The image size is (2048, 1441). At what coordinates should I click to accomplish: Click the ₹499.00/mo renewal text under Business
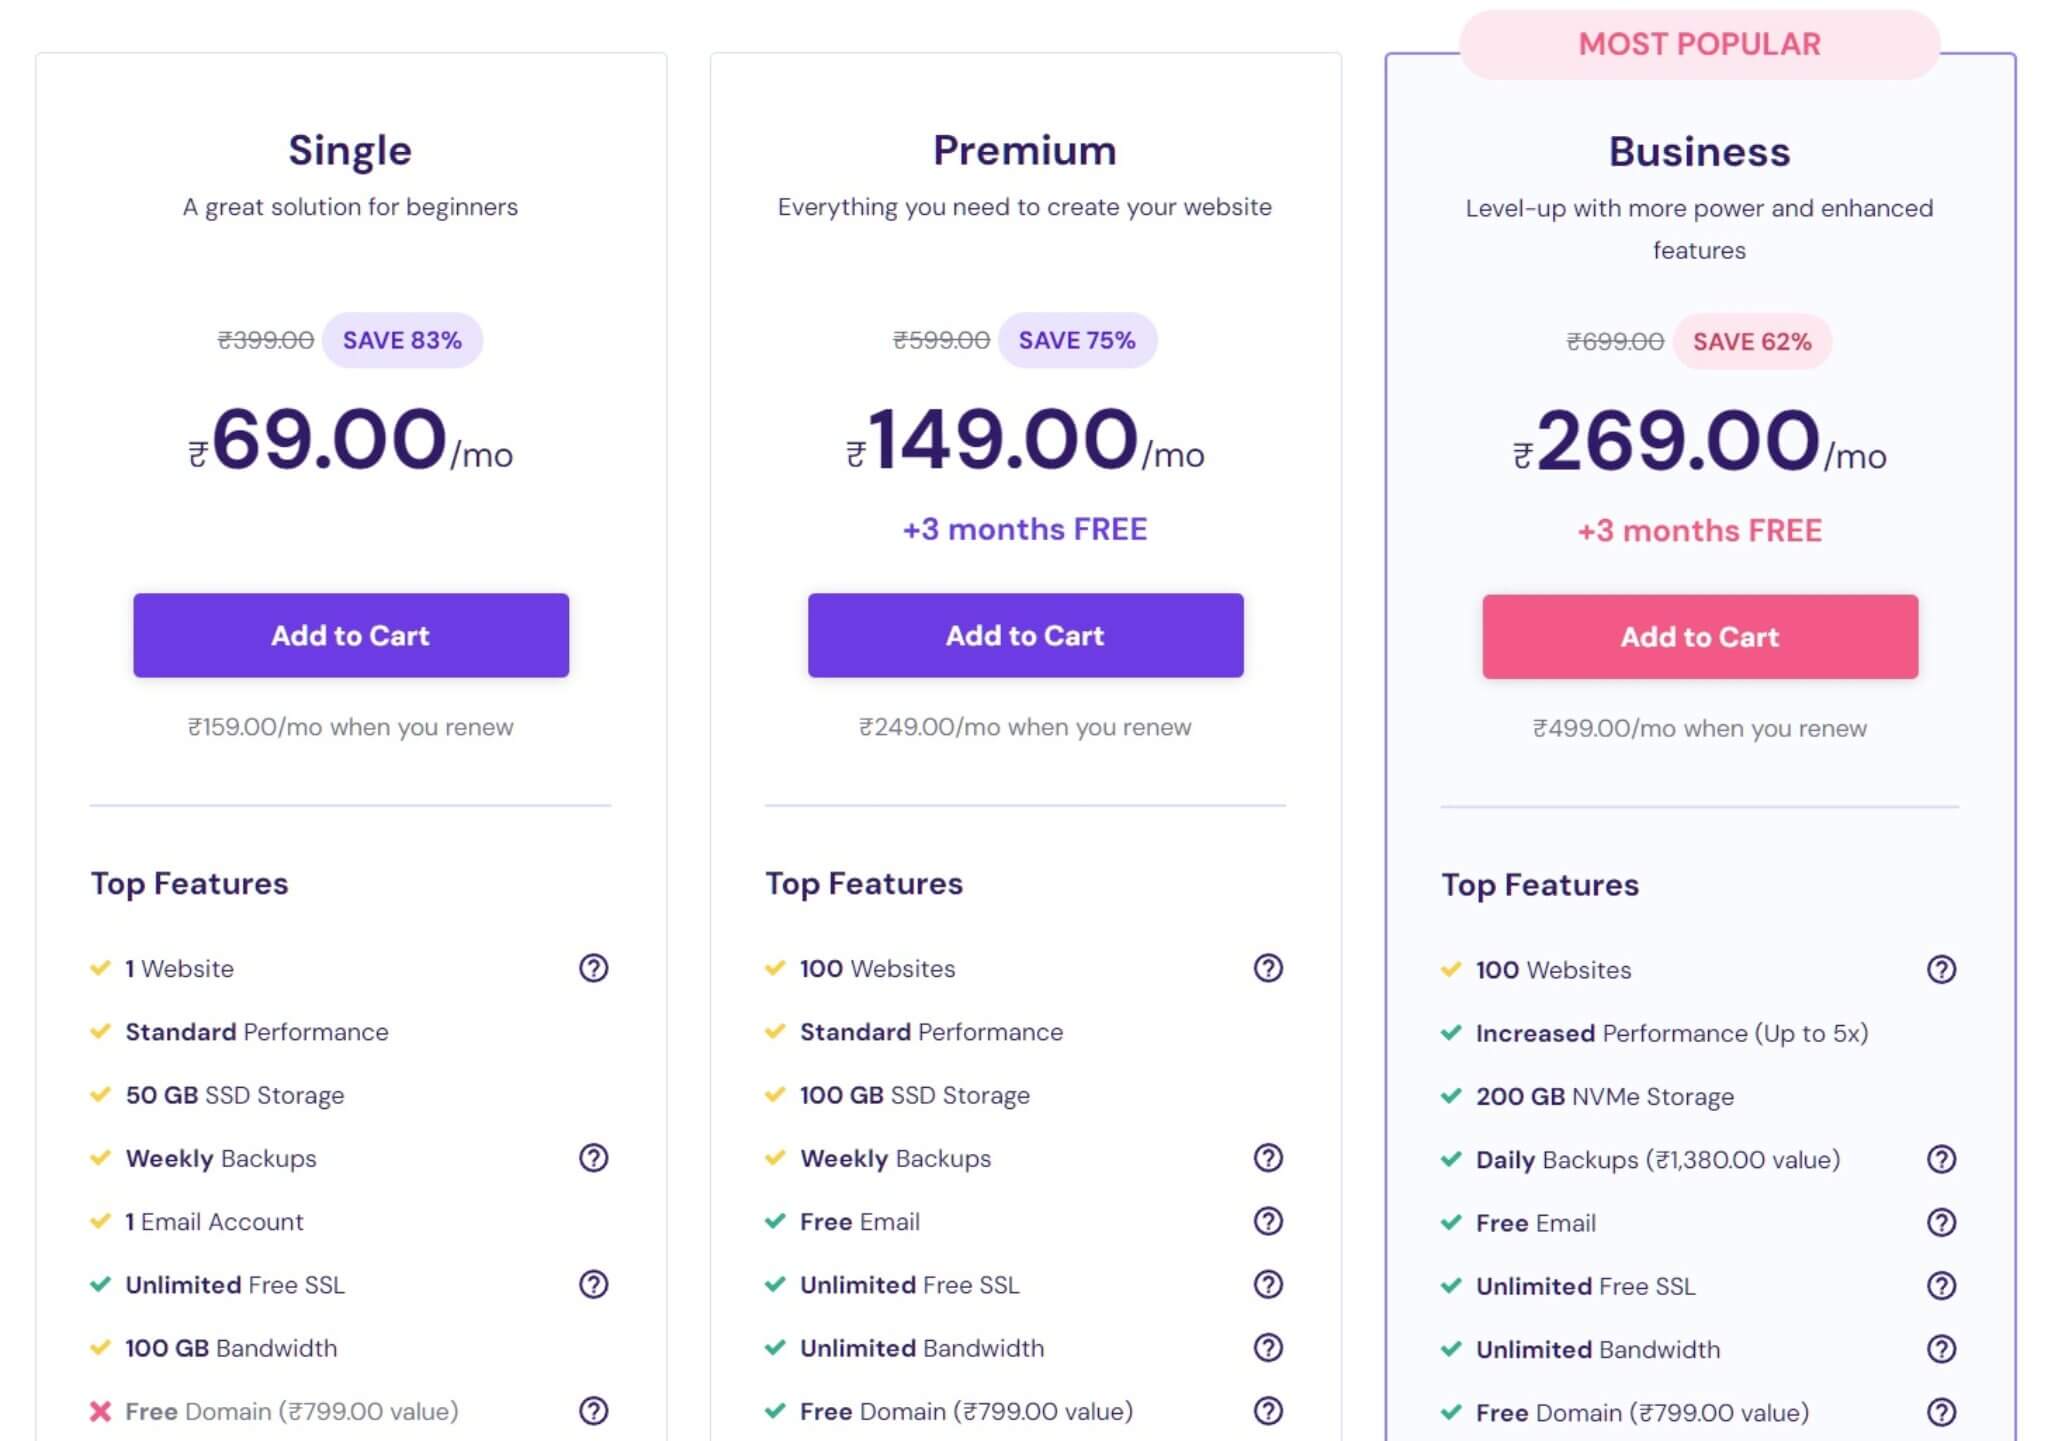pos(1699,728)
